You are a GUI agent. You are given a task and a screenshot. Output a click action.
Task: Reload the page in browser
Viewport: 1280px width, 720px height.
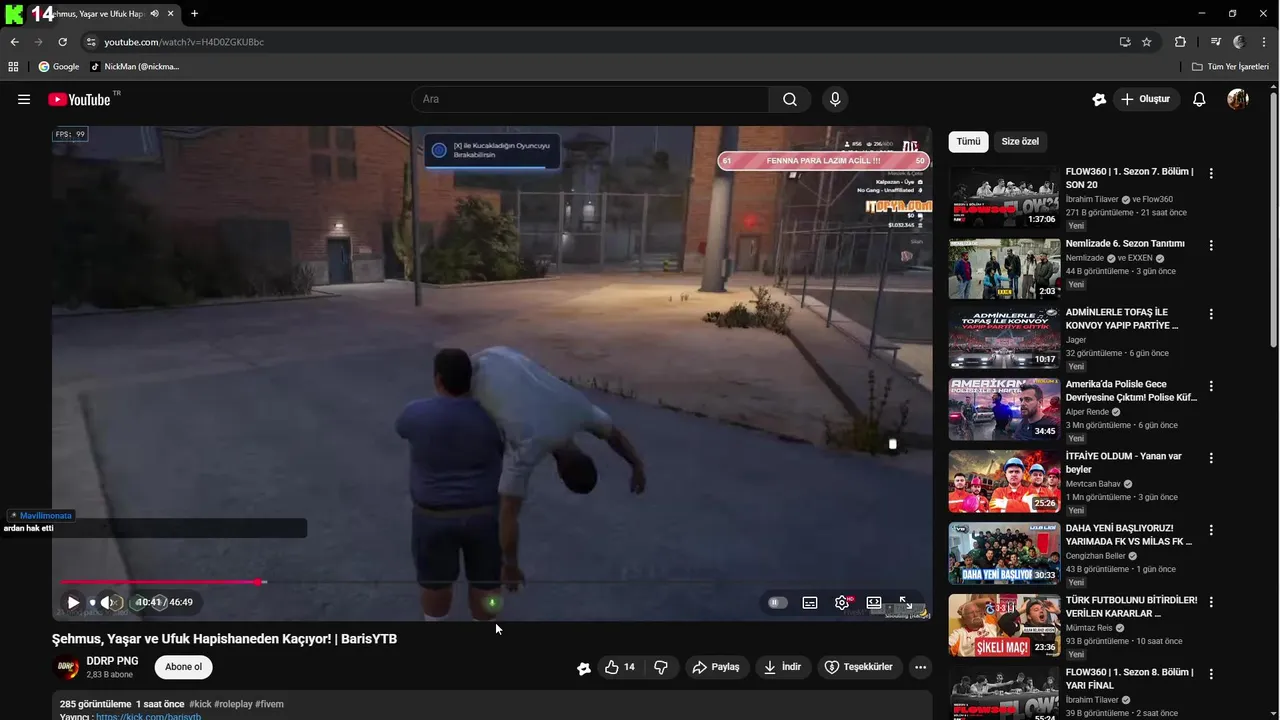[x=62, y=42]
